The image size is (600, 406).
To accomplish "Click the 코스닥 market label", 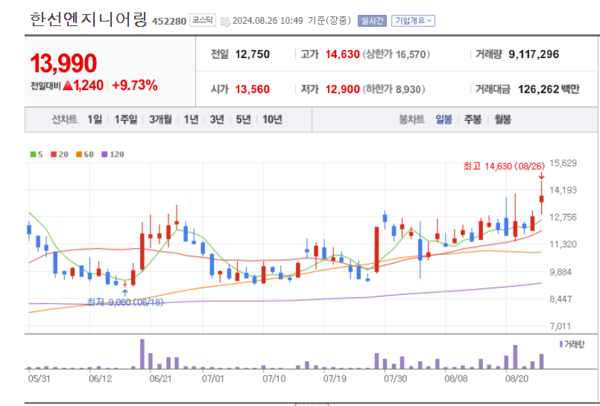I will click(x=202, y=20).
